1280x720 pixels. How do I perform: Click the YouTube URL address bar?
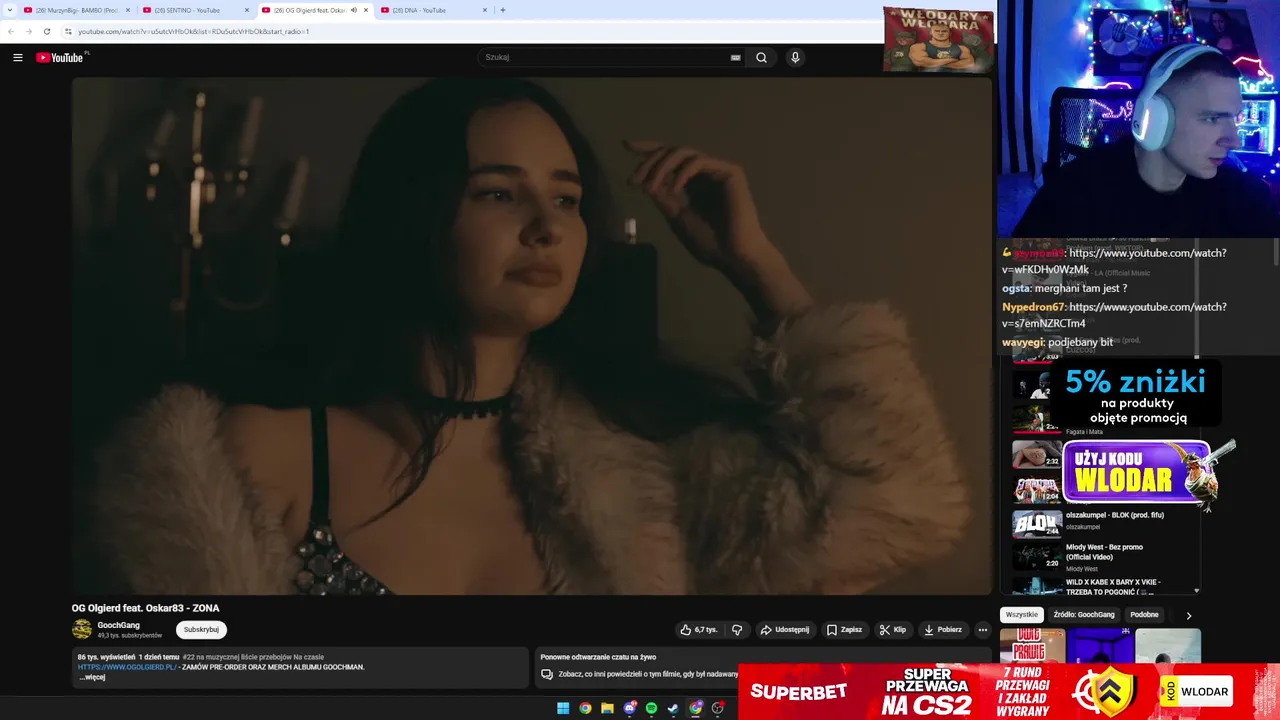pyautogui.click(x=194, y=31)
